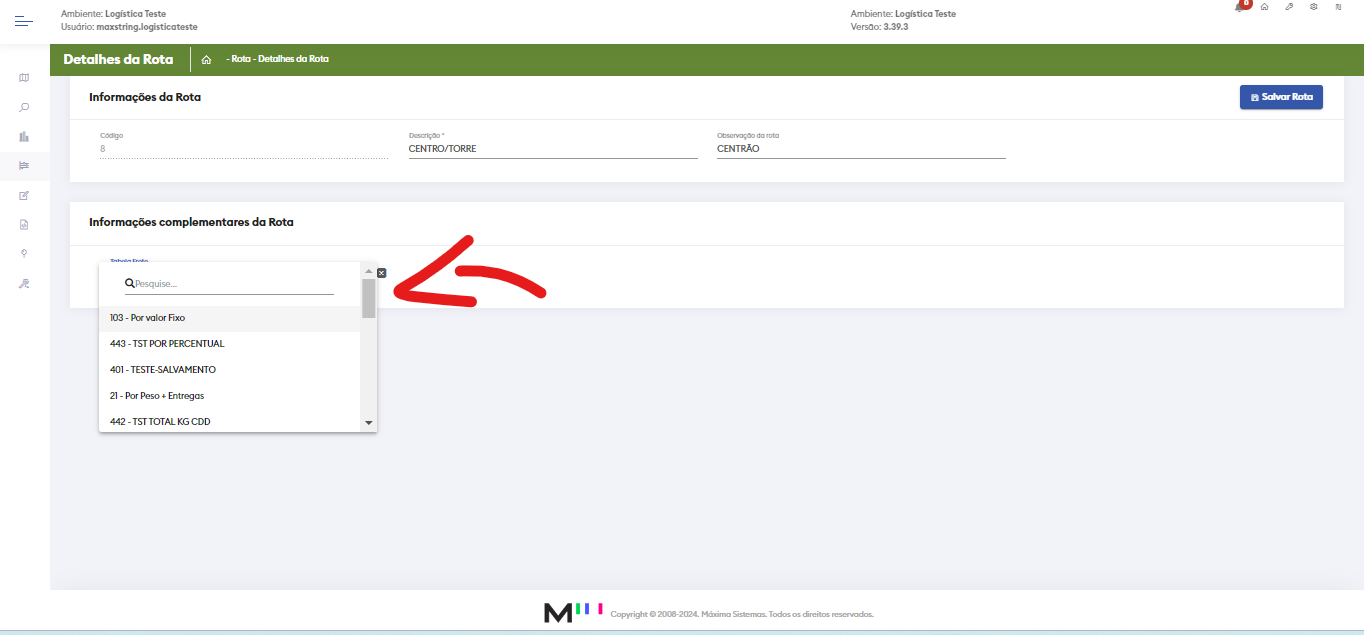Select option 401 - TESTE-SALVAMENTO
The width and height of the screenshot is (1364, 635).
(230, 370)
